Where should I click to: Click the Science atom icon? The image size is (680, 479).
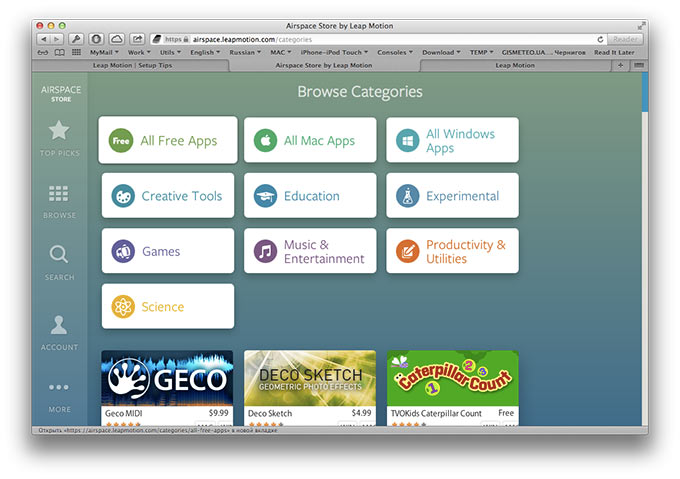tap(123, 306)
